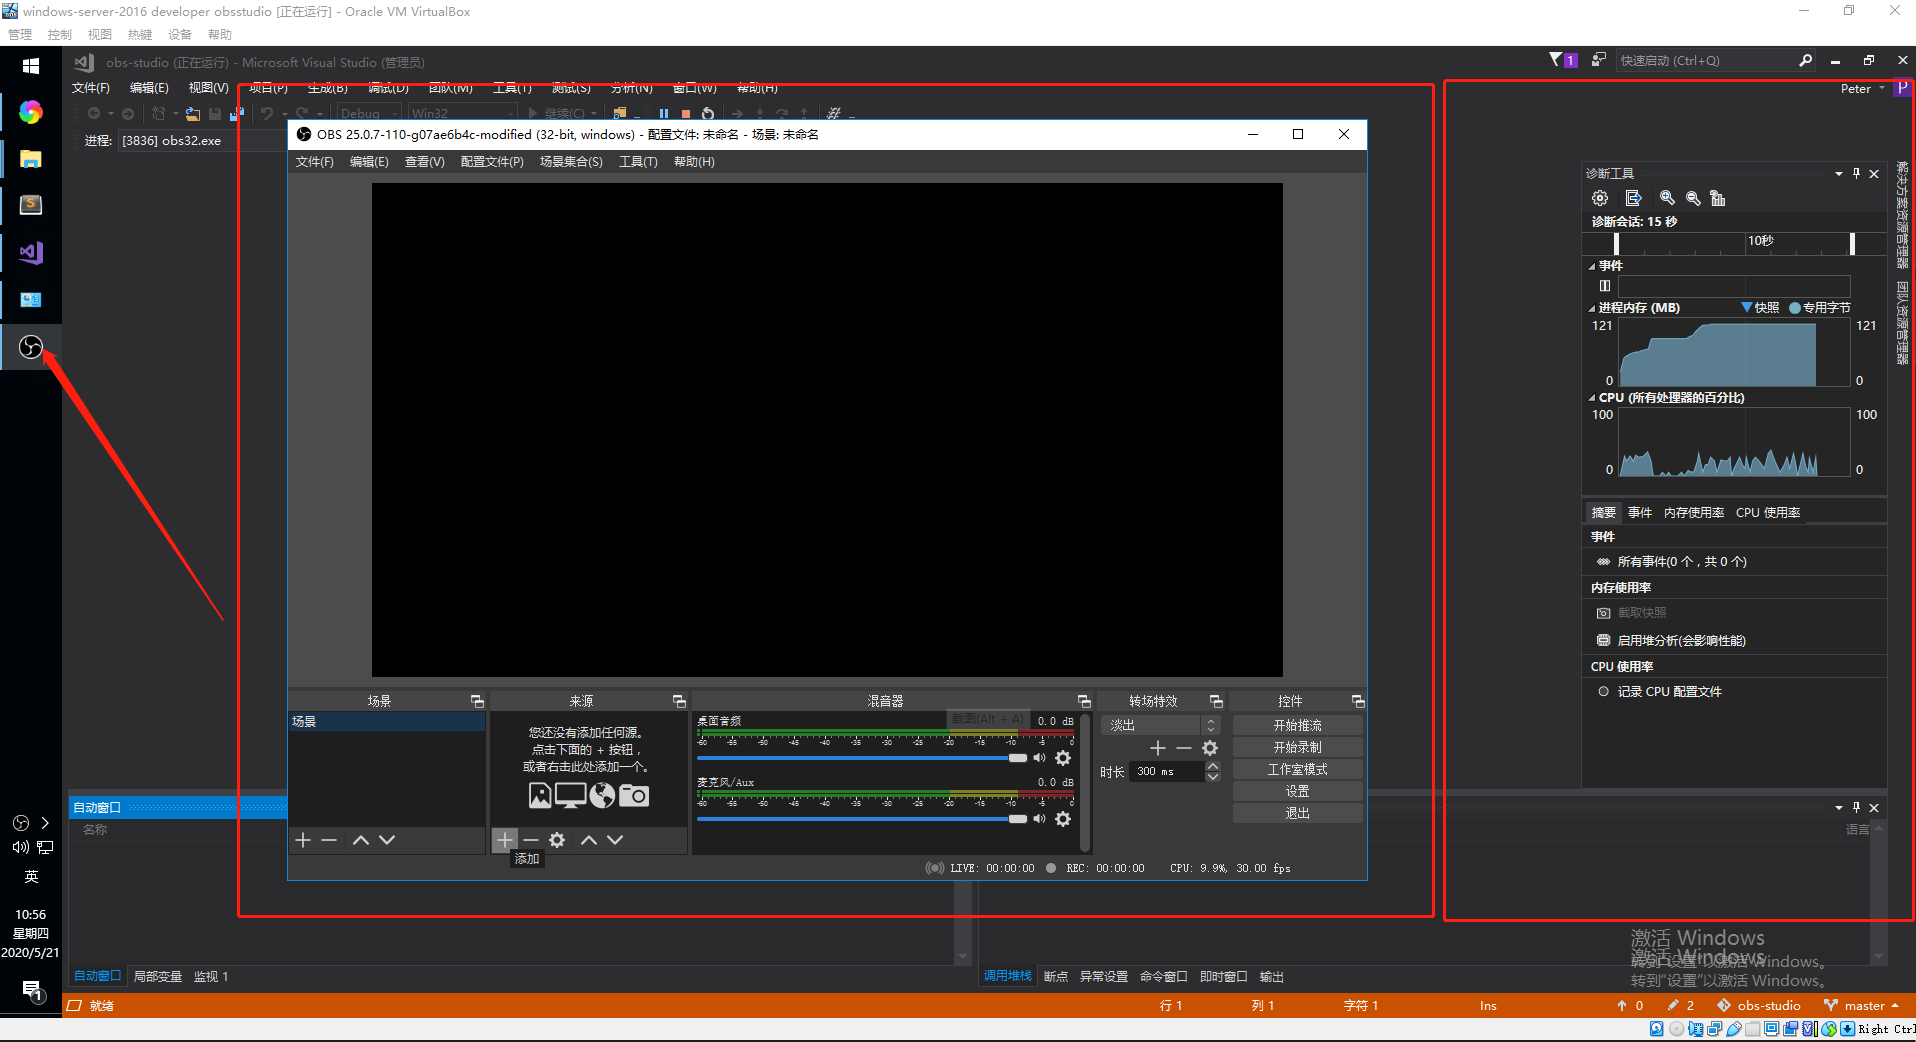Image resolution: width=1916 pixels, height=1042 pixels.
Task: Open Visual Studio View menu
Action: pos(208,88)
